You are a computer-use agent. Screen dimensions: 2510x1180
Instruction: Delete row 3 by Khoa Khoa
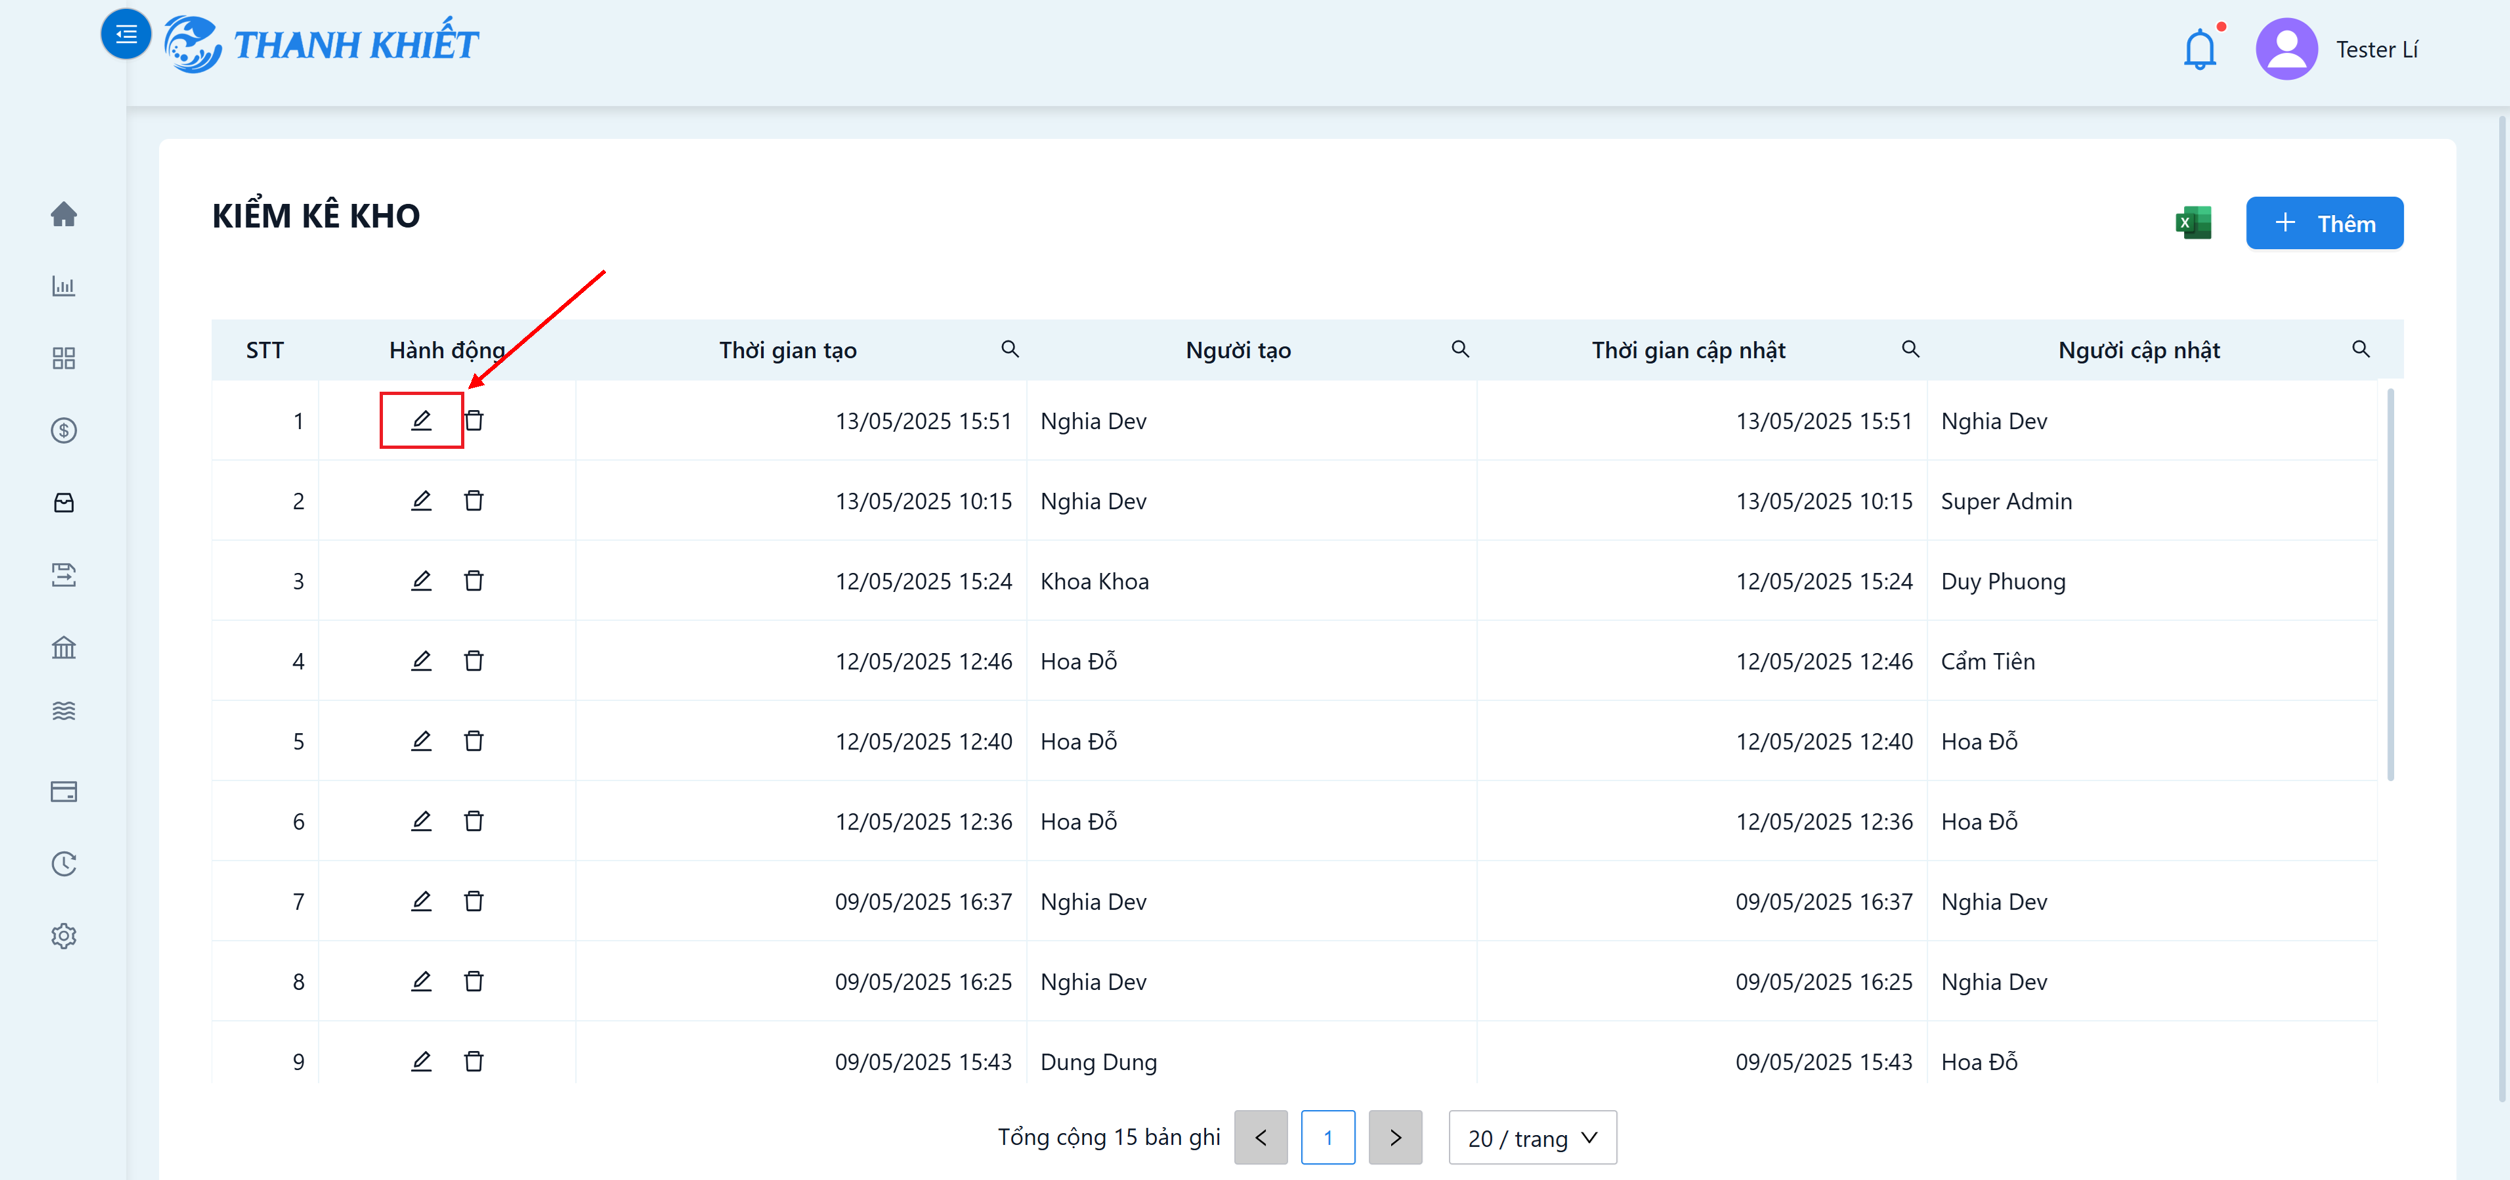(x=474, y=580)
